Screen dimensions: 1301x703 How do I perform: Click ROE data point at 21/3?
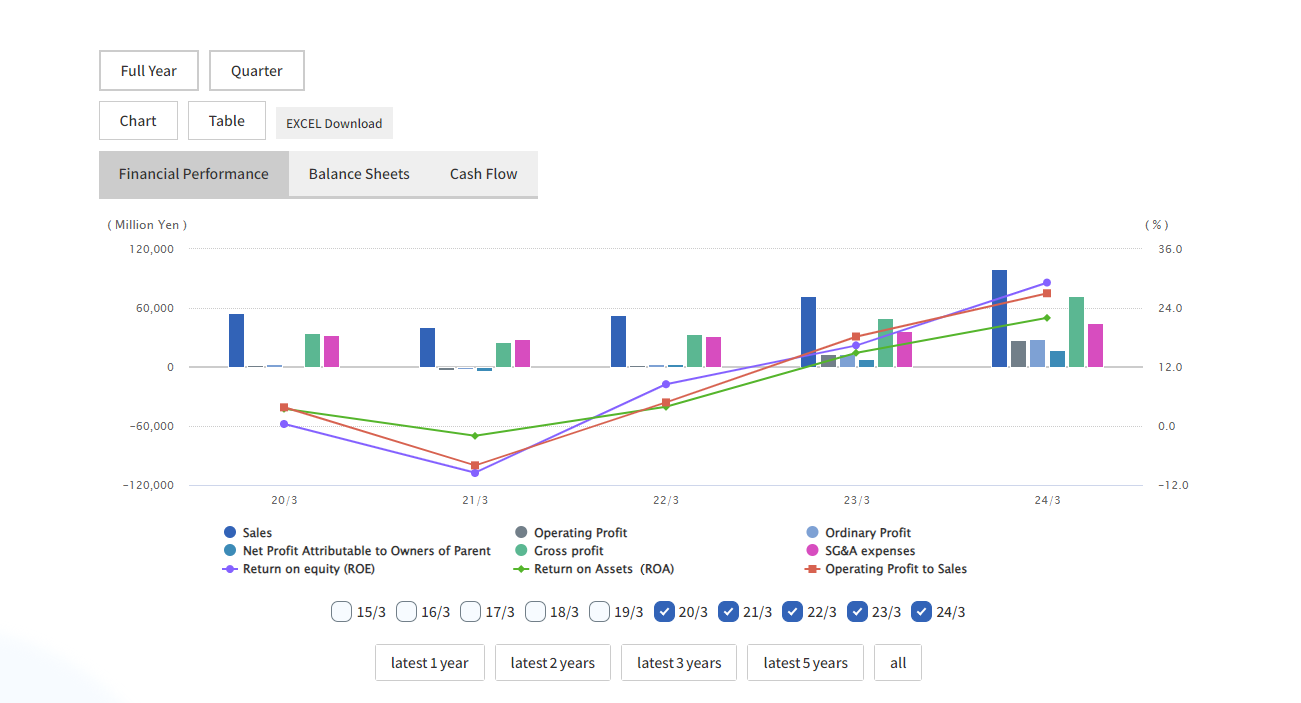point(475,472)
